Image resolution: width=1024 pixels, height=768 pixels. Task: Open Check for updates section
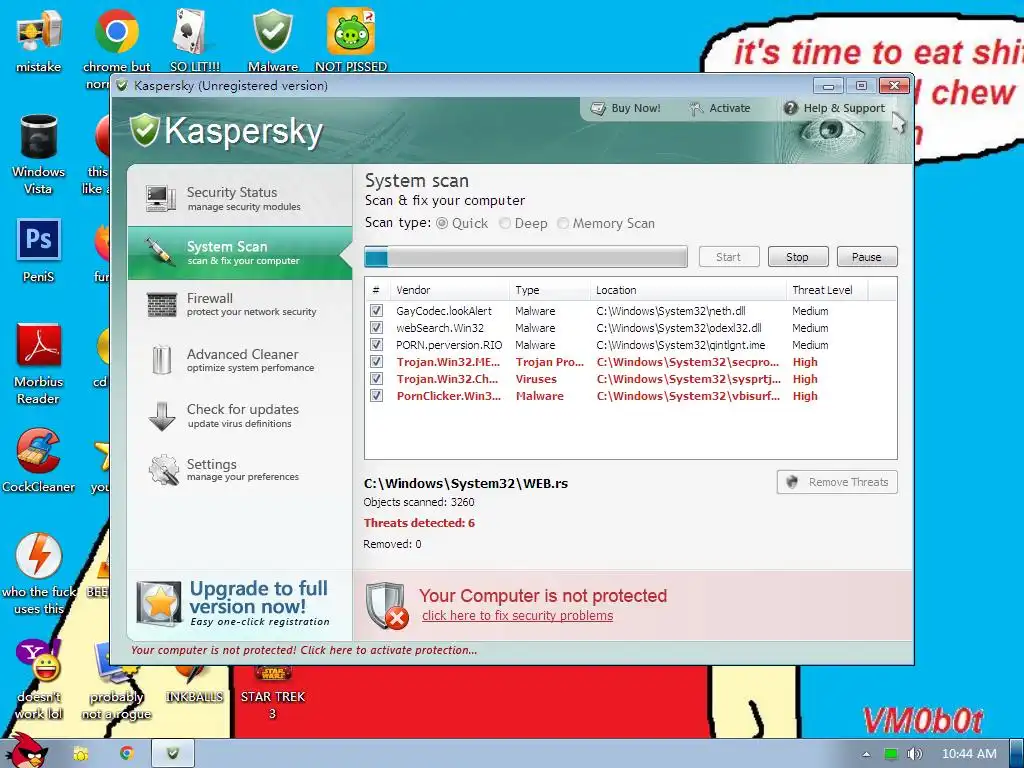(x=239, y=415)
